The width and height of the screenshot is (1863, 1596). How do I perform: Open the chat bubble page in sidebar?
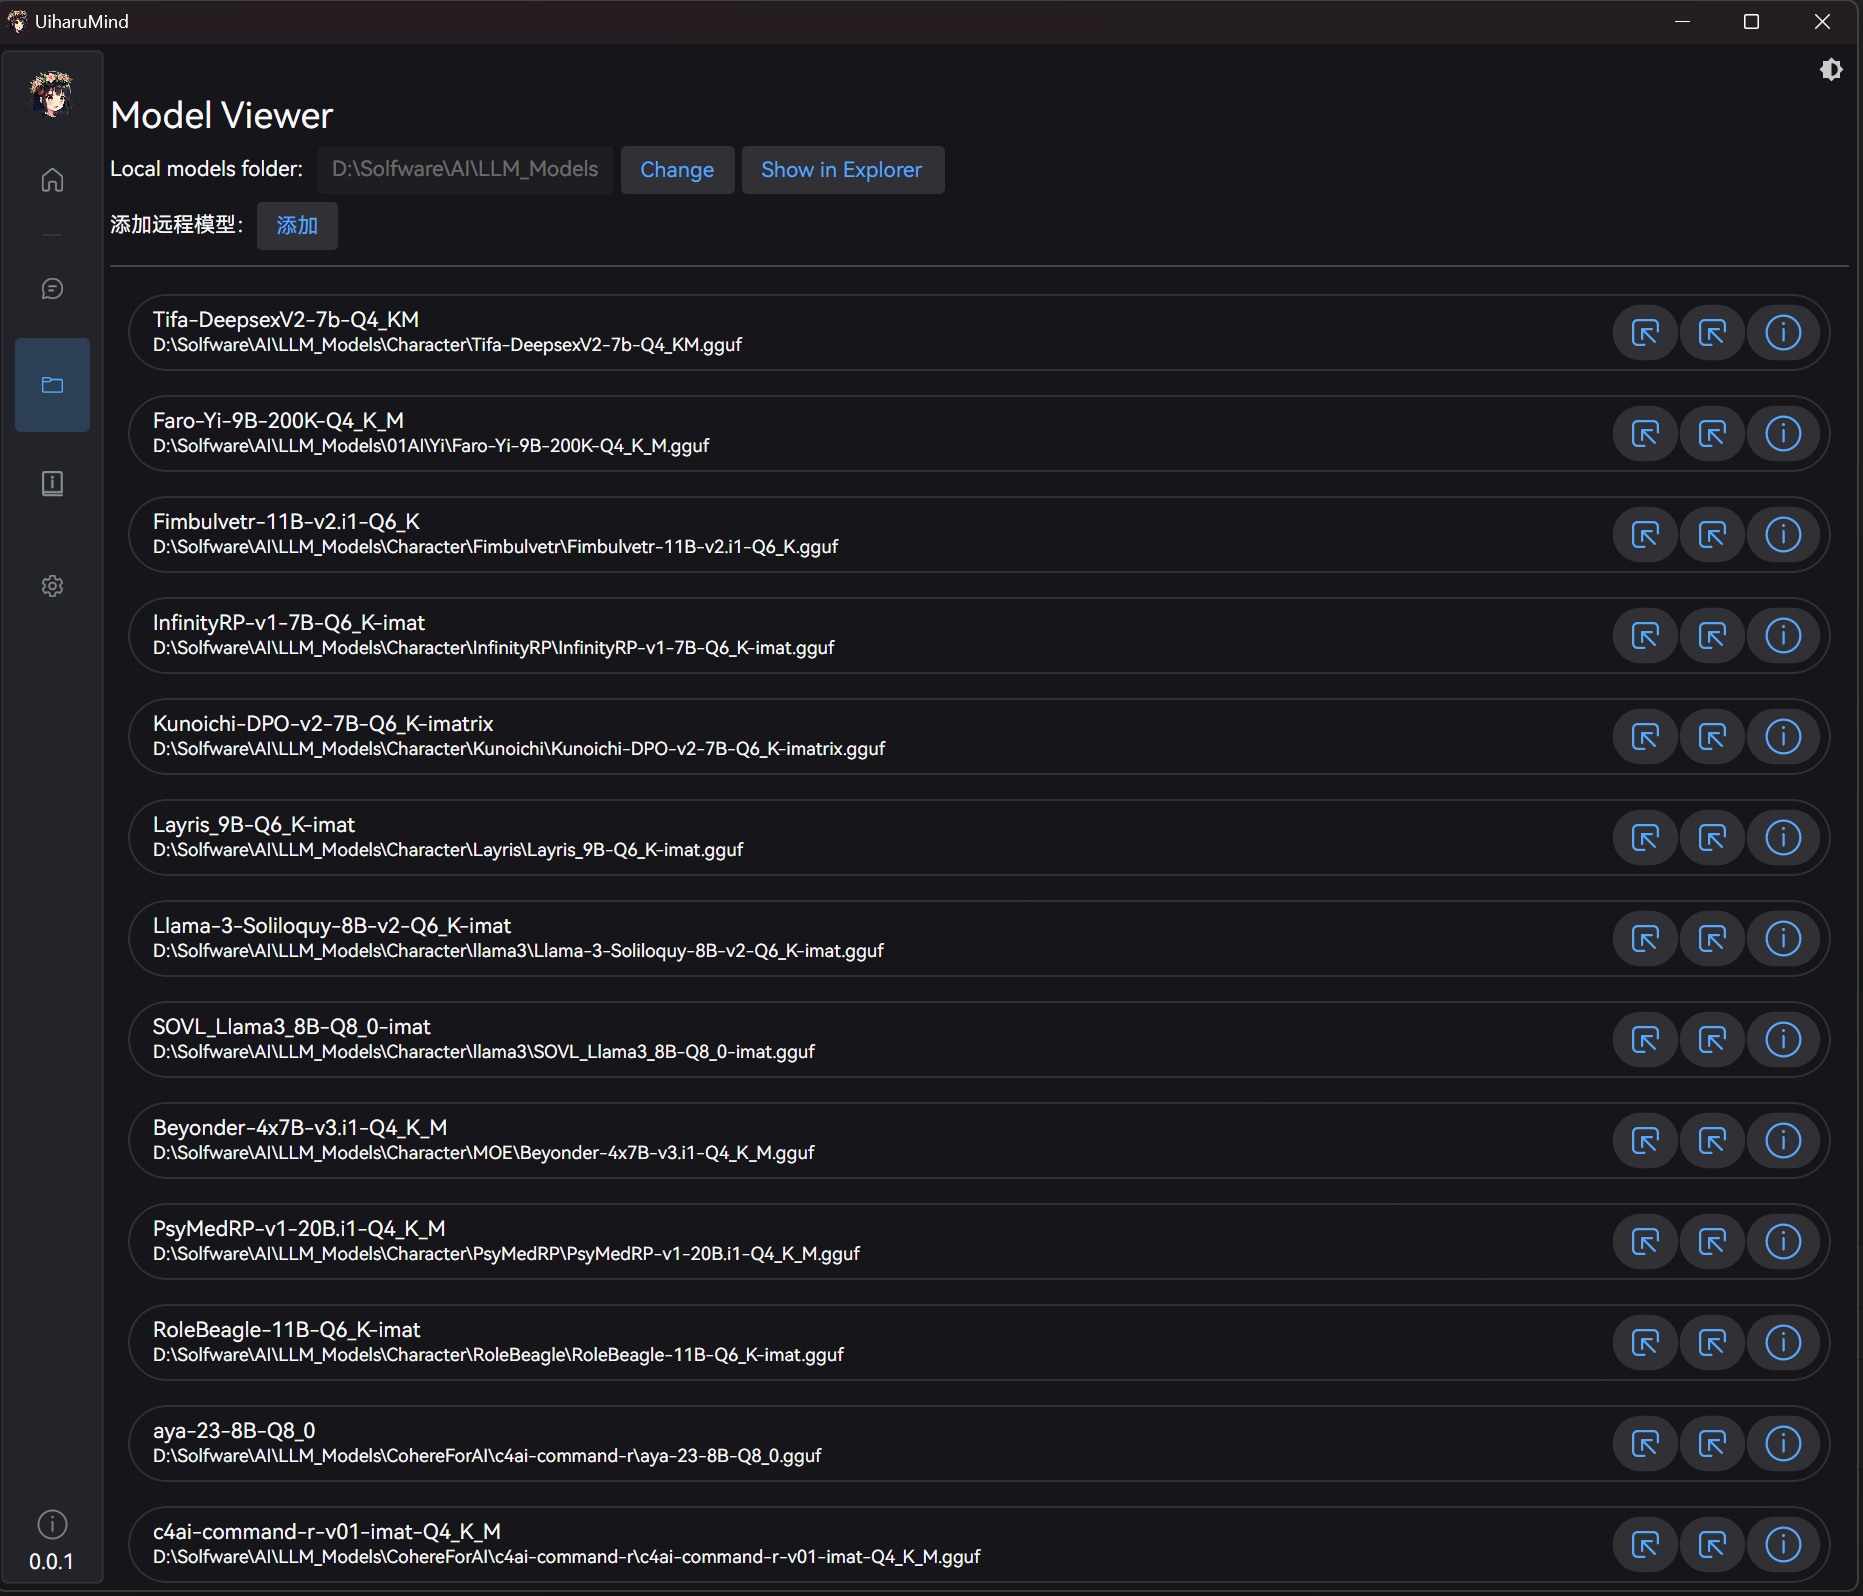pos(52,289)
